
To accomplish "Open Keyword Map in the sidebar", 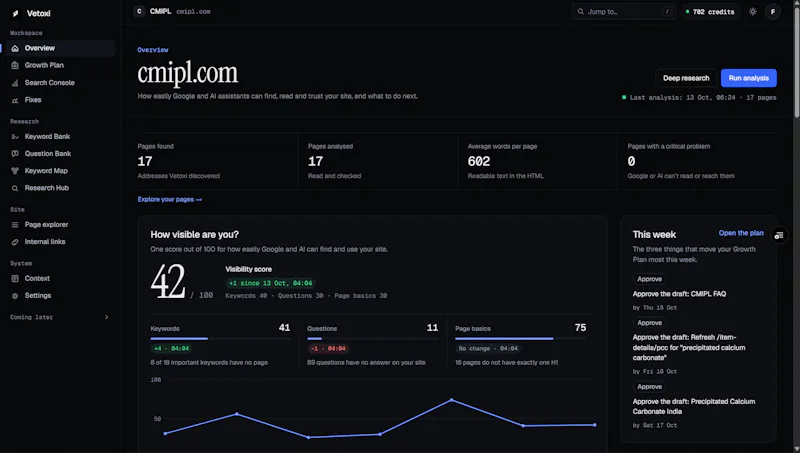I will tap(59, 171).
